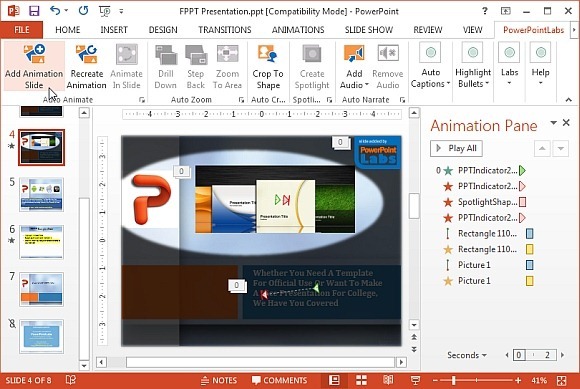Screen dimensions: 580x389
Task: Click Crop To Shape icon
Action: [268, 54]
